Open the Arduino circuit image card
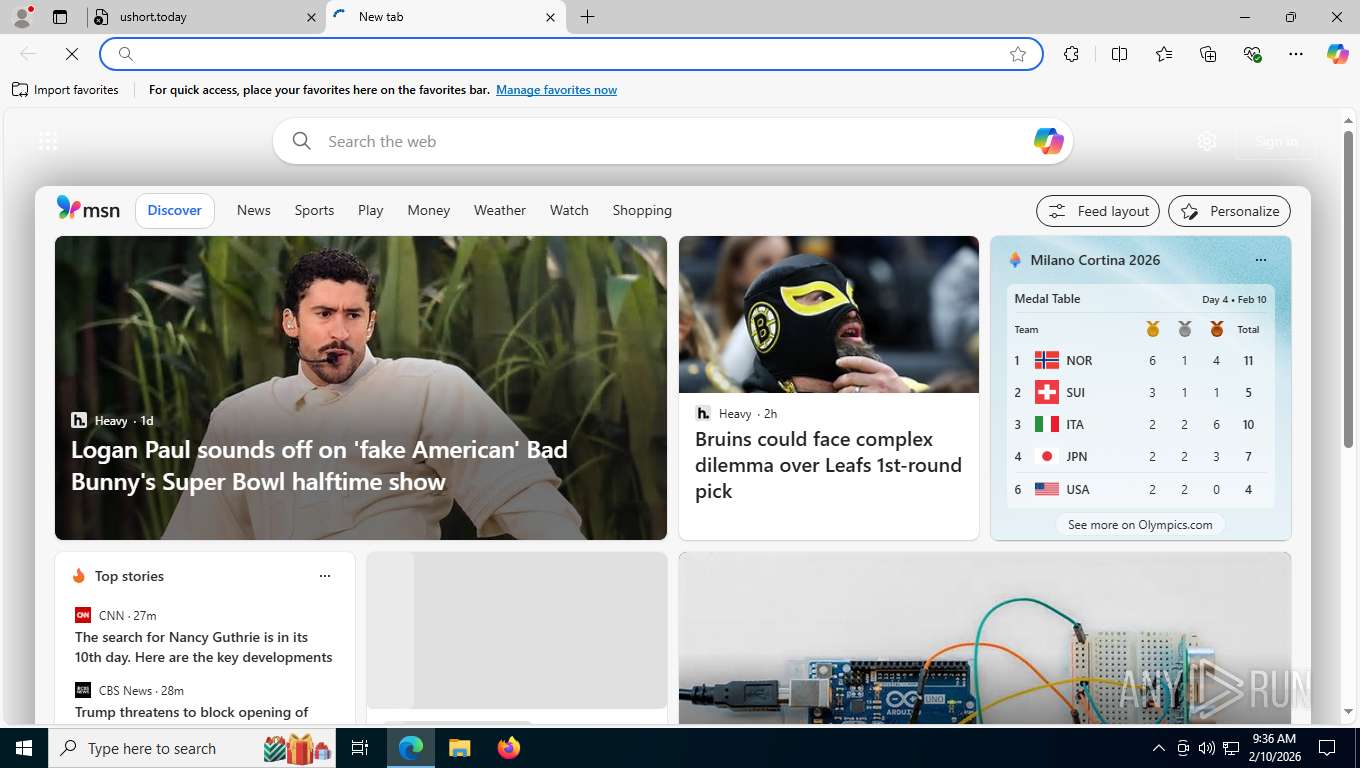 985,638
